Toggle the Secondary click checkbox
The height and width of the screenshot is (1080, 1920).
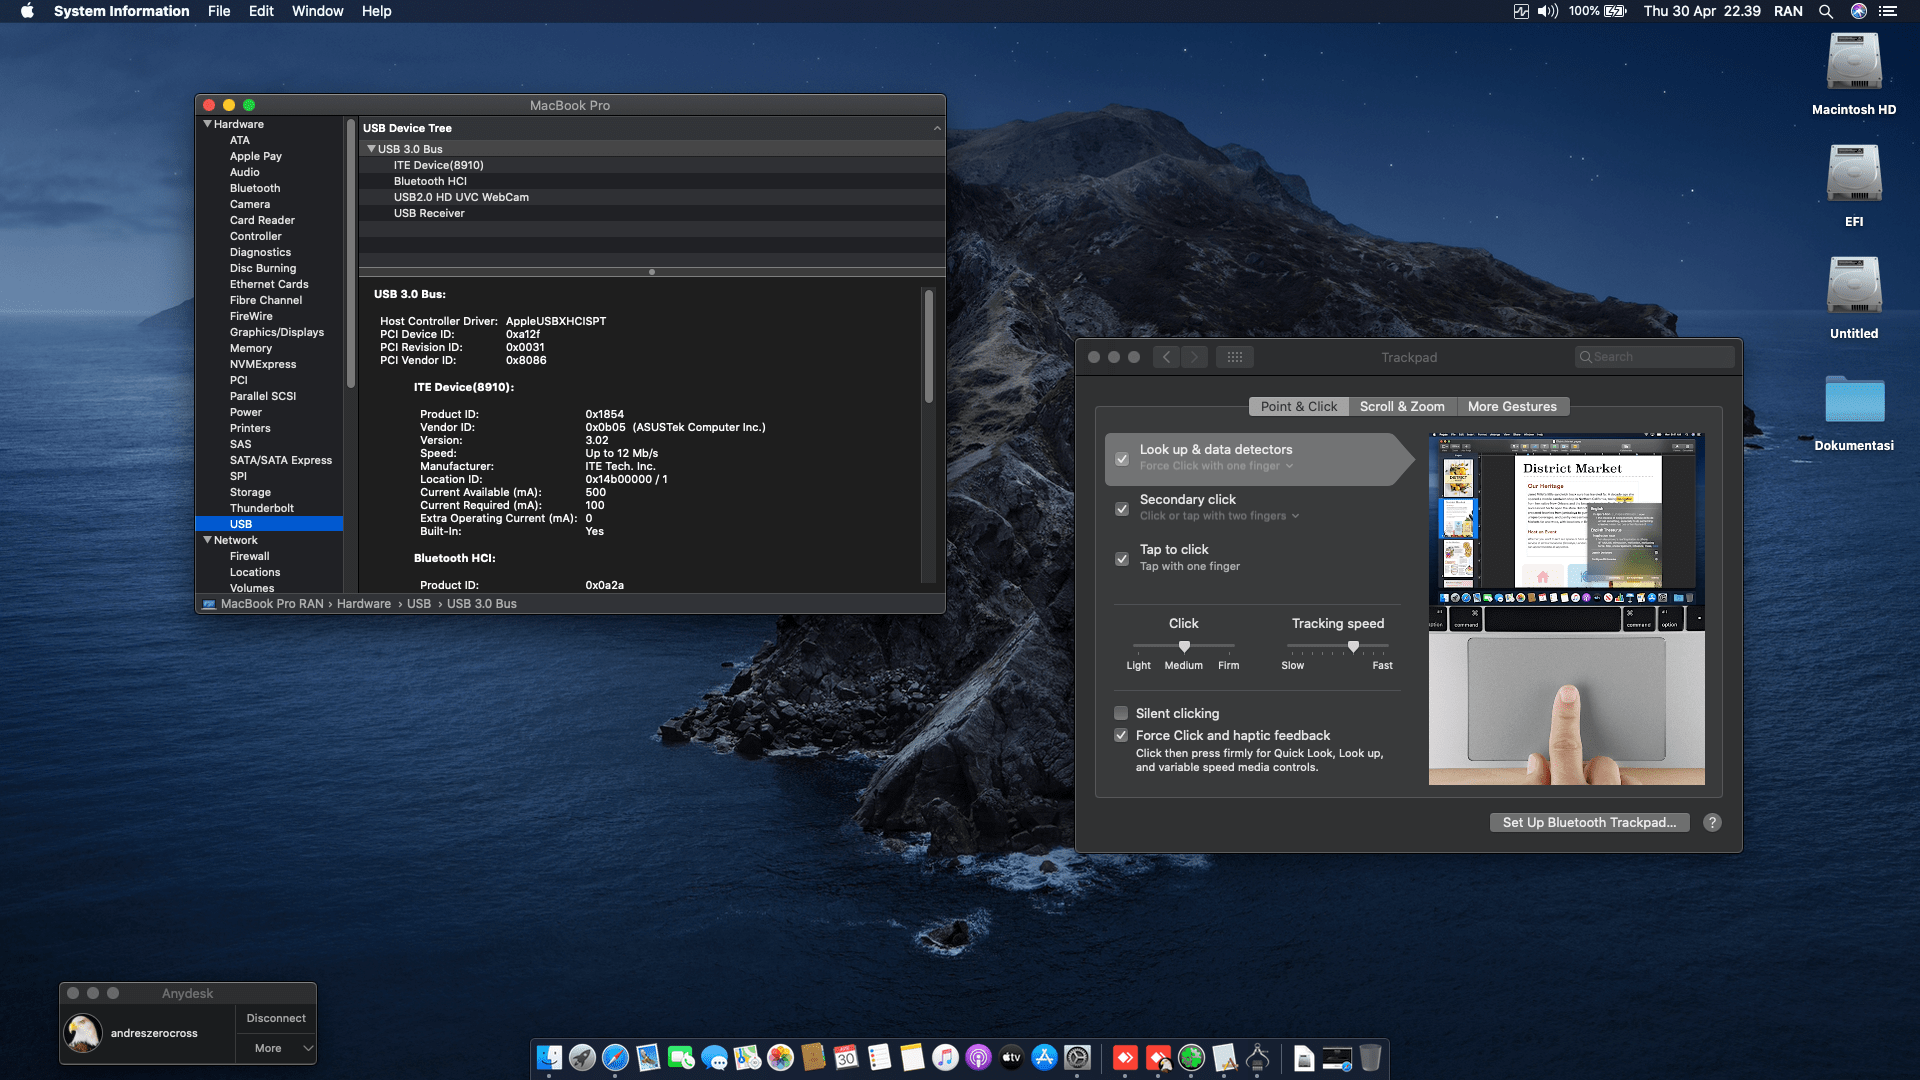click(1122, 509)
